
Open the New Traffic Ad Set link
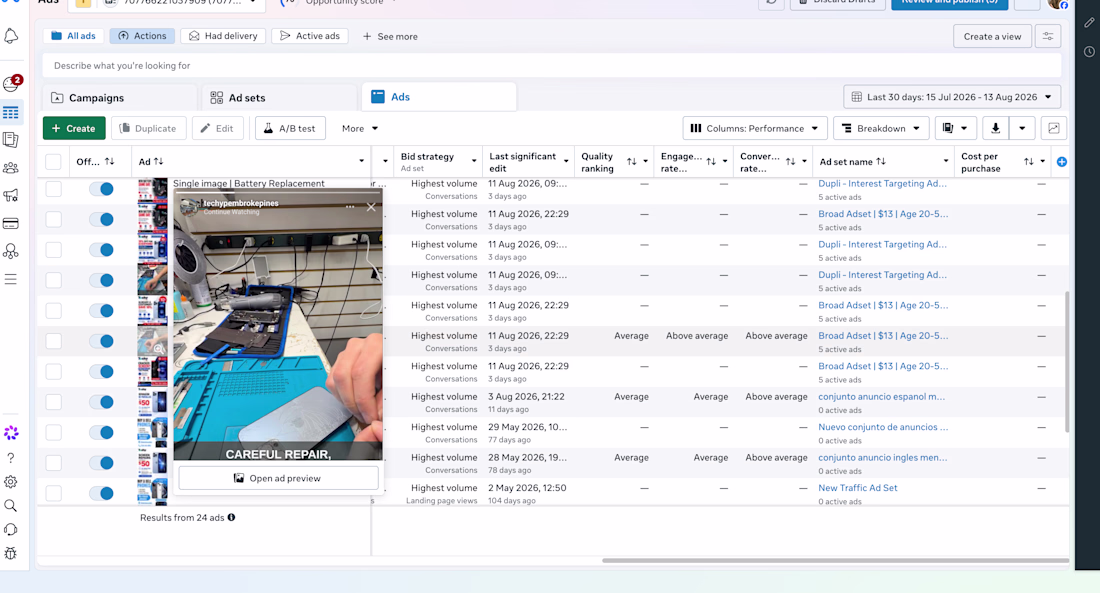coord(857,488)
